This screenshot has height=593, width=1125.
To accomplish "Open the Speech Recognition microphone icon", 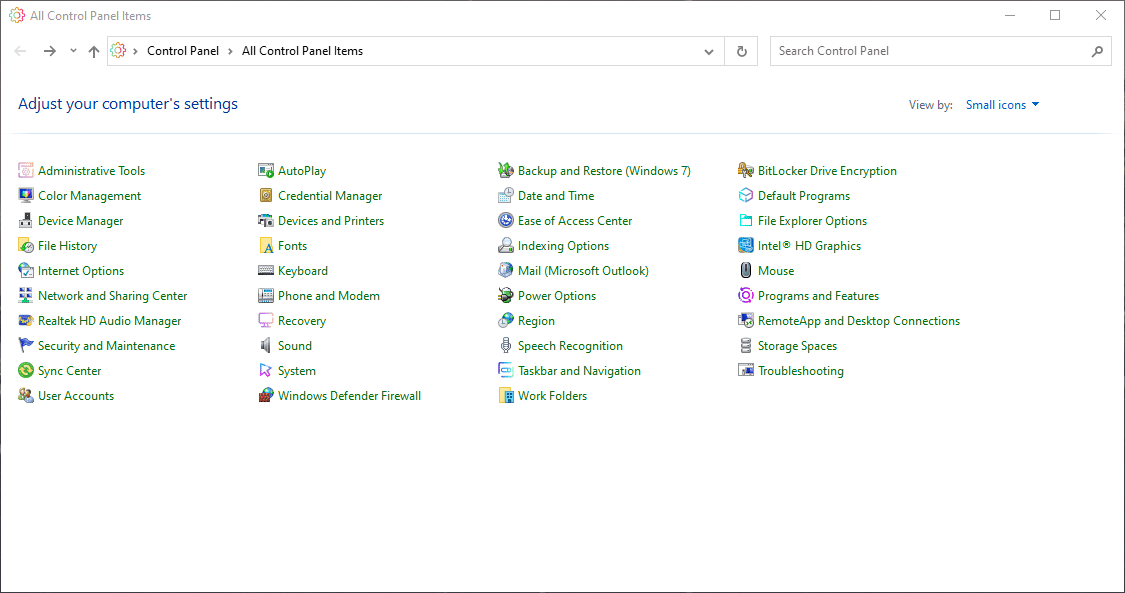I will 506,346.
